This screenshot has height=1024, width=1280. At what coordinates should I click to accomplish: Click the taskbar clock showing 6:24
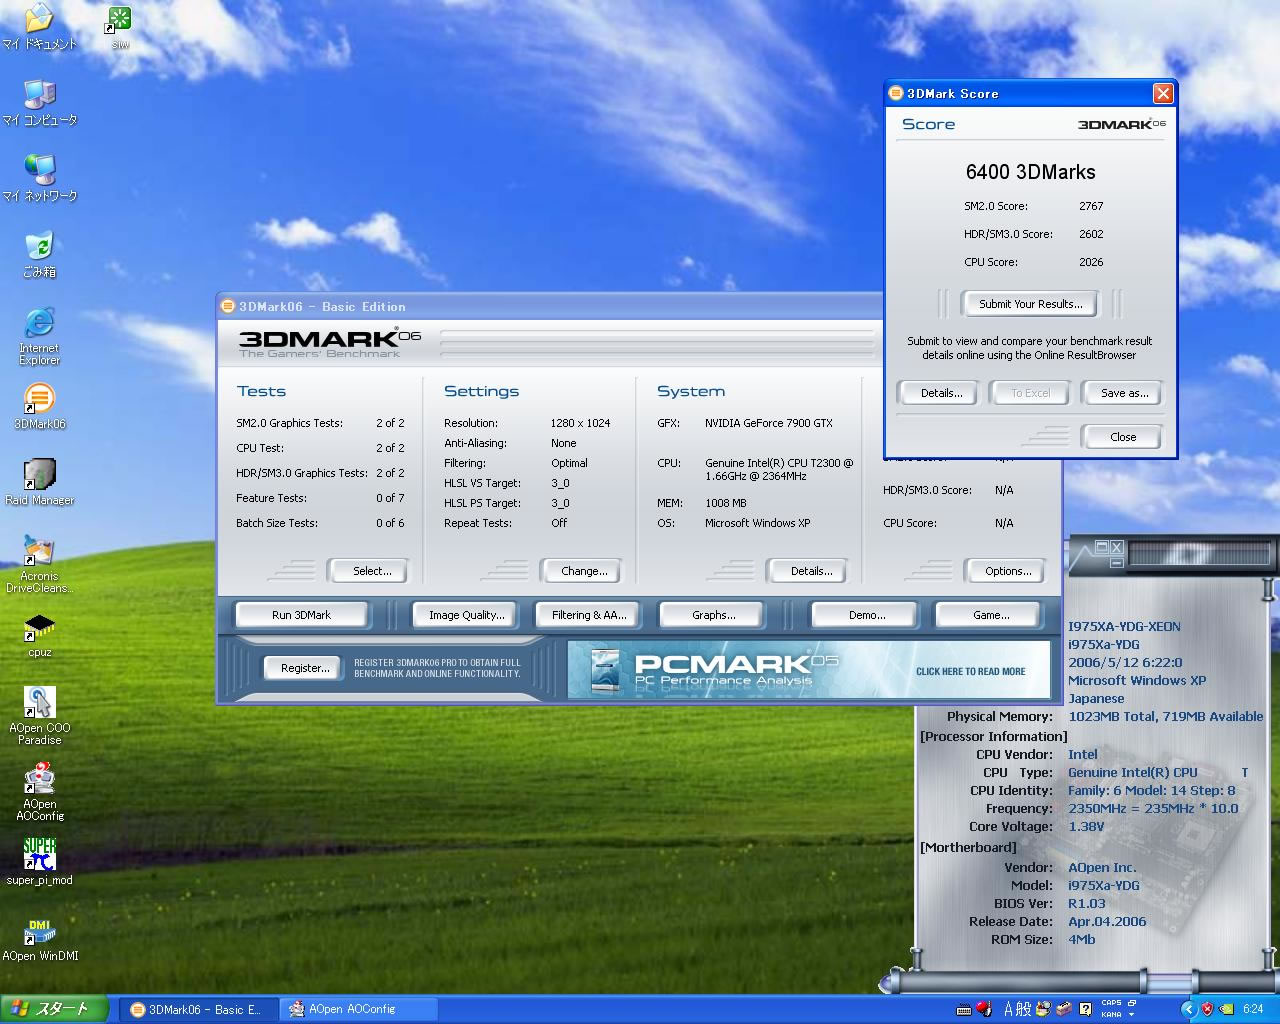coord(1253,1010)
